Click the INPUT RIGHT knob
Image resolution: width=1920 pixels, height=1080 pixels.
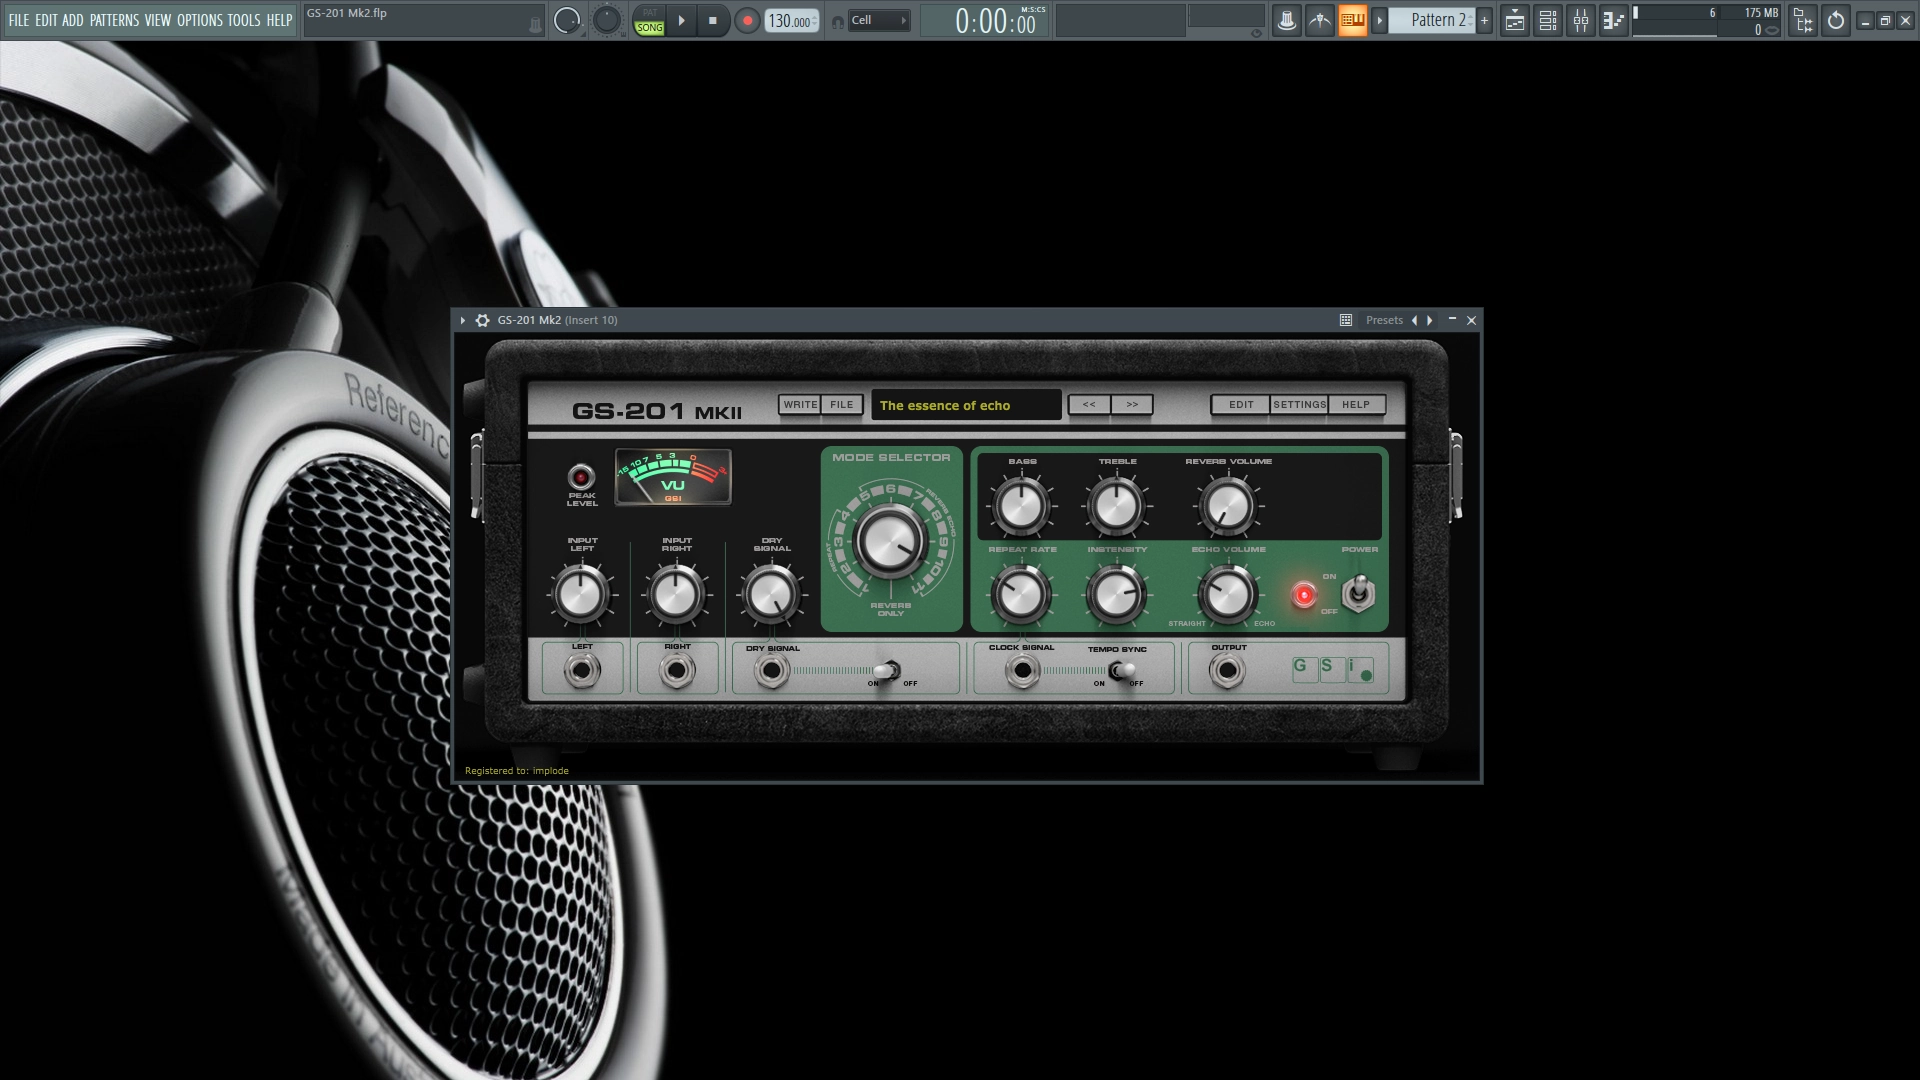click(x=676, y=595)
